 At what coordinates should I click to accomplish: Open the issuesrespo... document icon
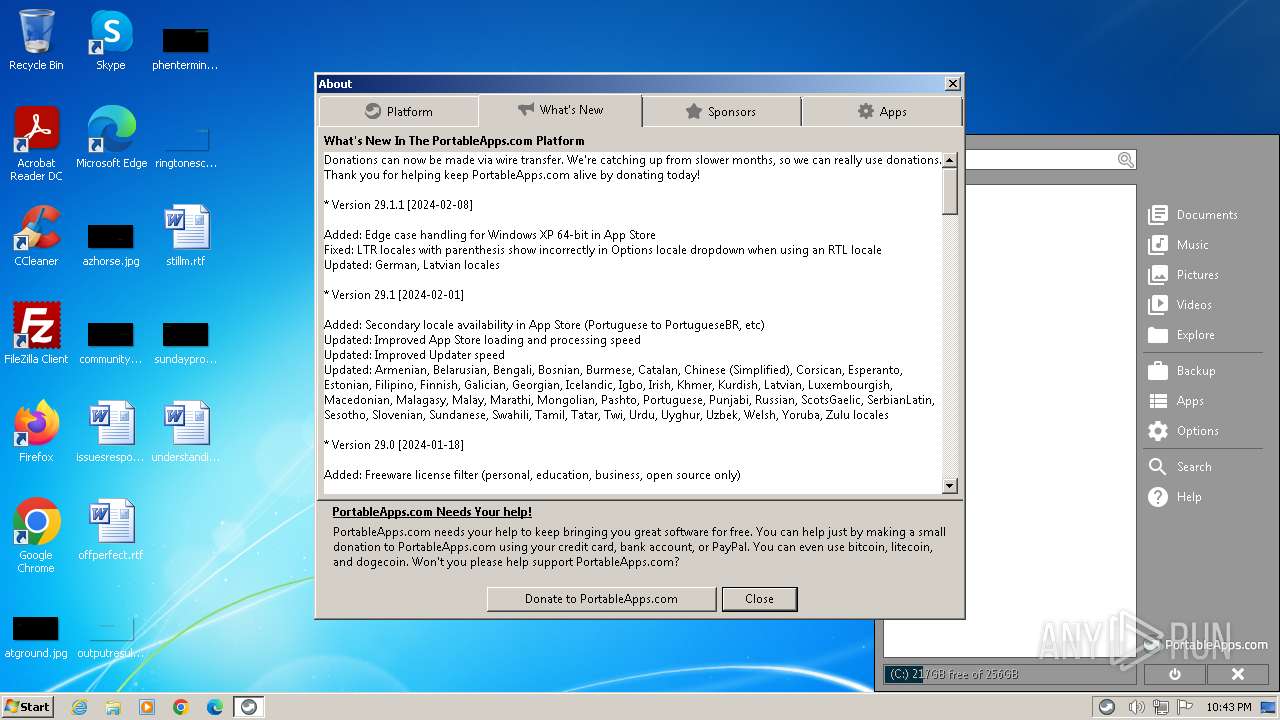coord(111,432)
